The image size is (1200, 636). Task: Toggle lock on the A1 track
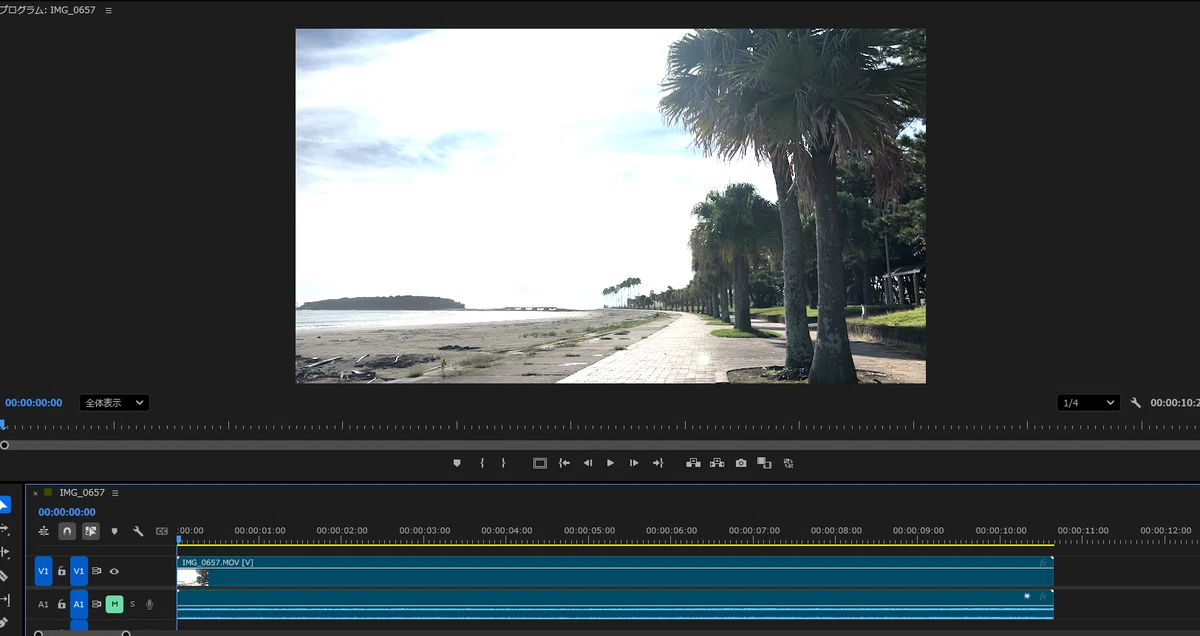click(x=61, y=604)
